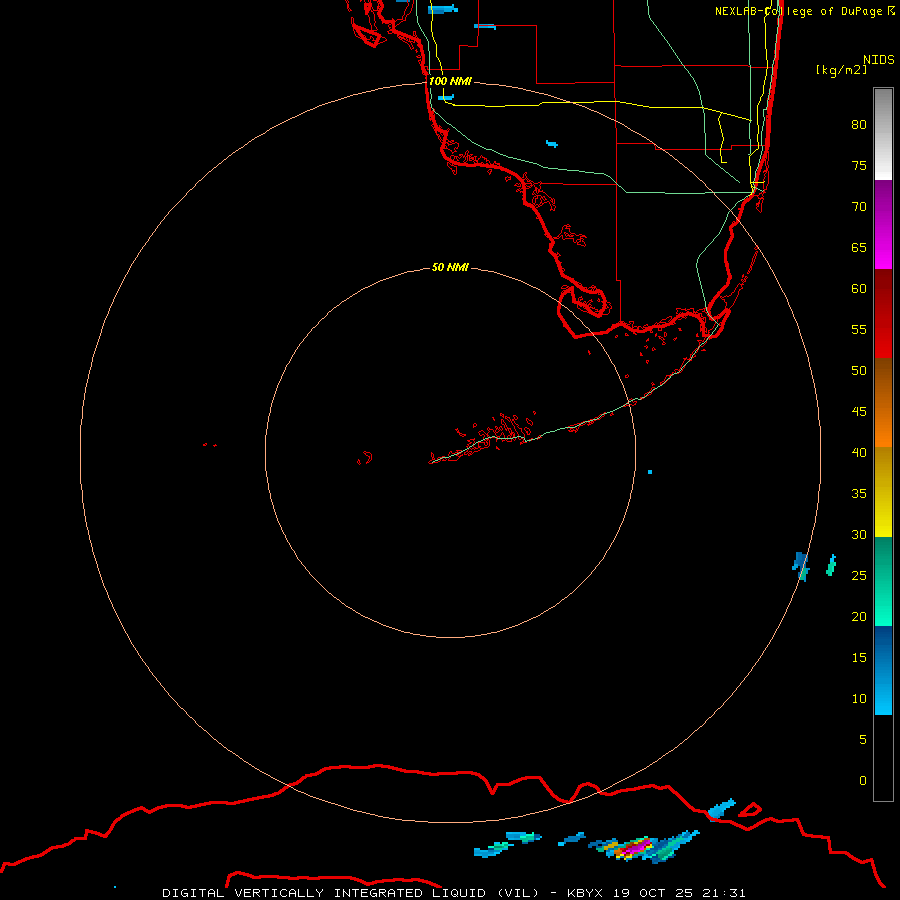
Task: Select the black band at the scale bottom
Action: tap(883, 758)
